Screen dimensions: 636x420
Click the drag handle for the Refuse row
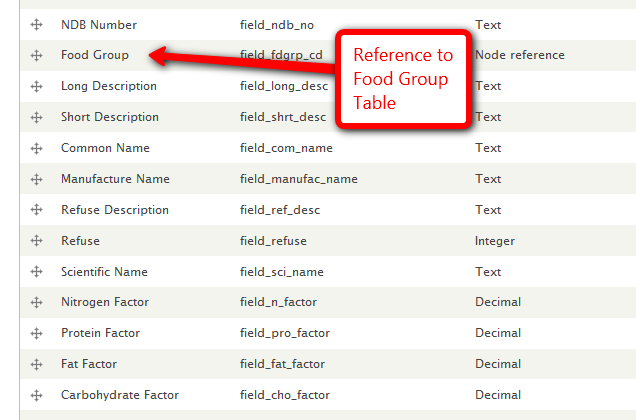pos(37,241)
